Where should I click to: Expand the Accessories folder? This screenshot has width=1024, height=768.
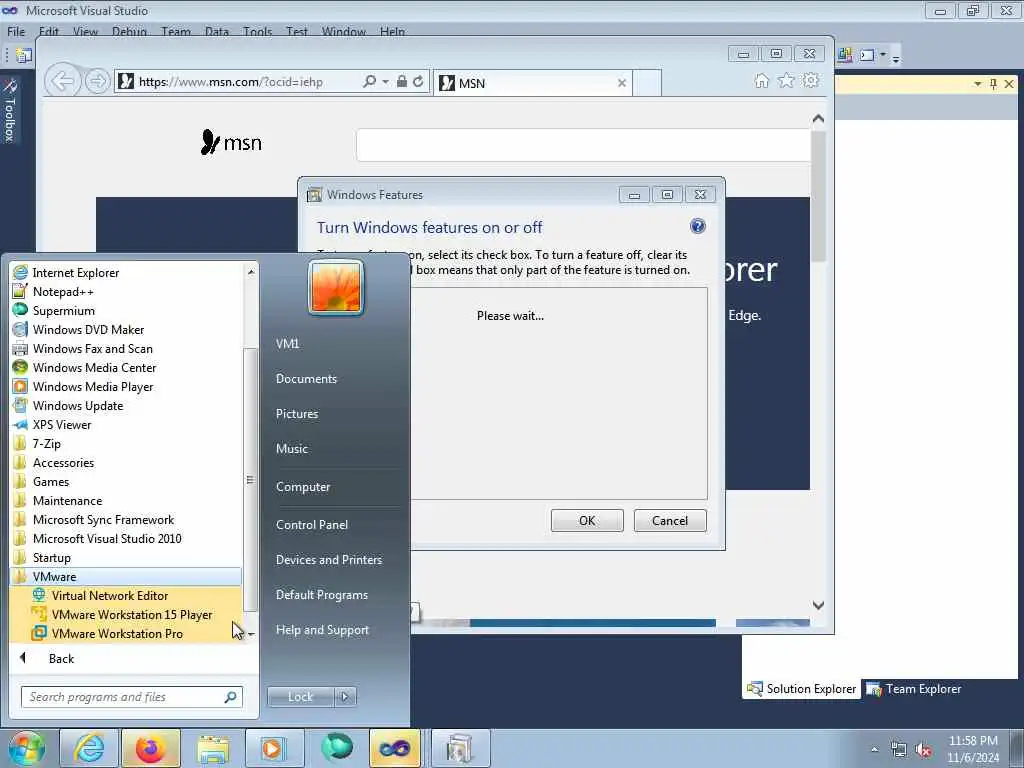point(63,462)
